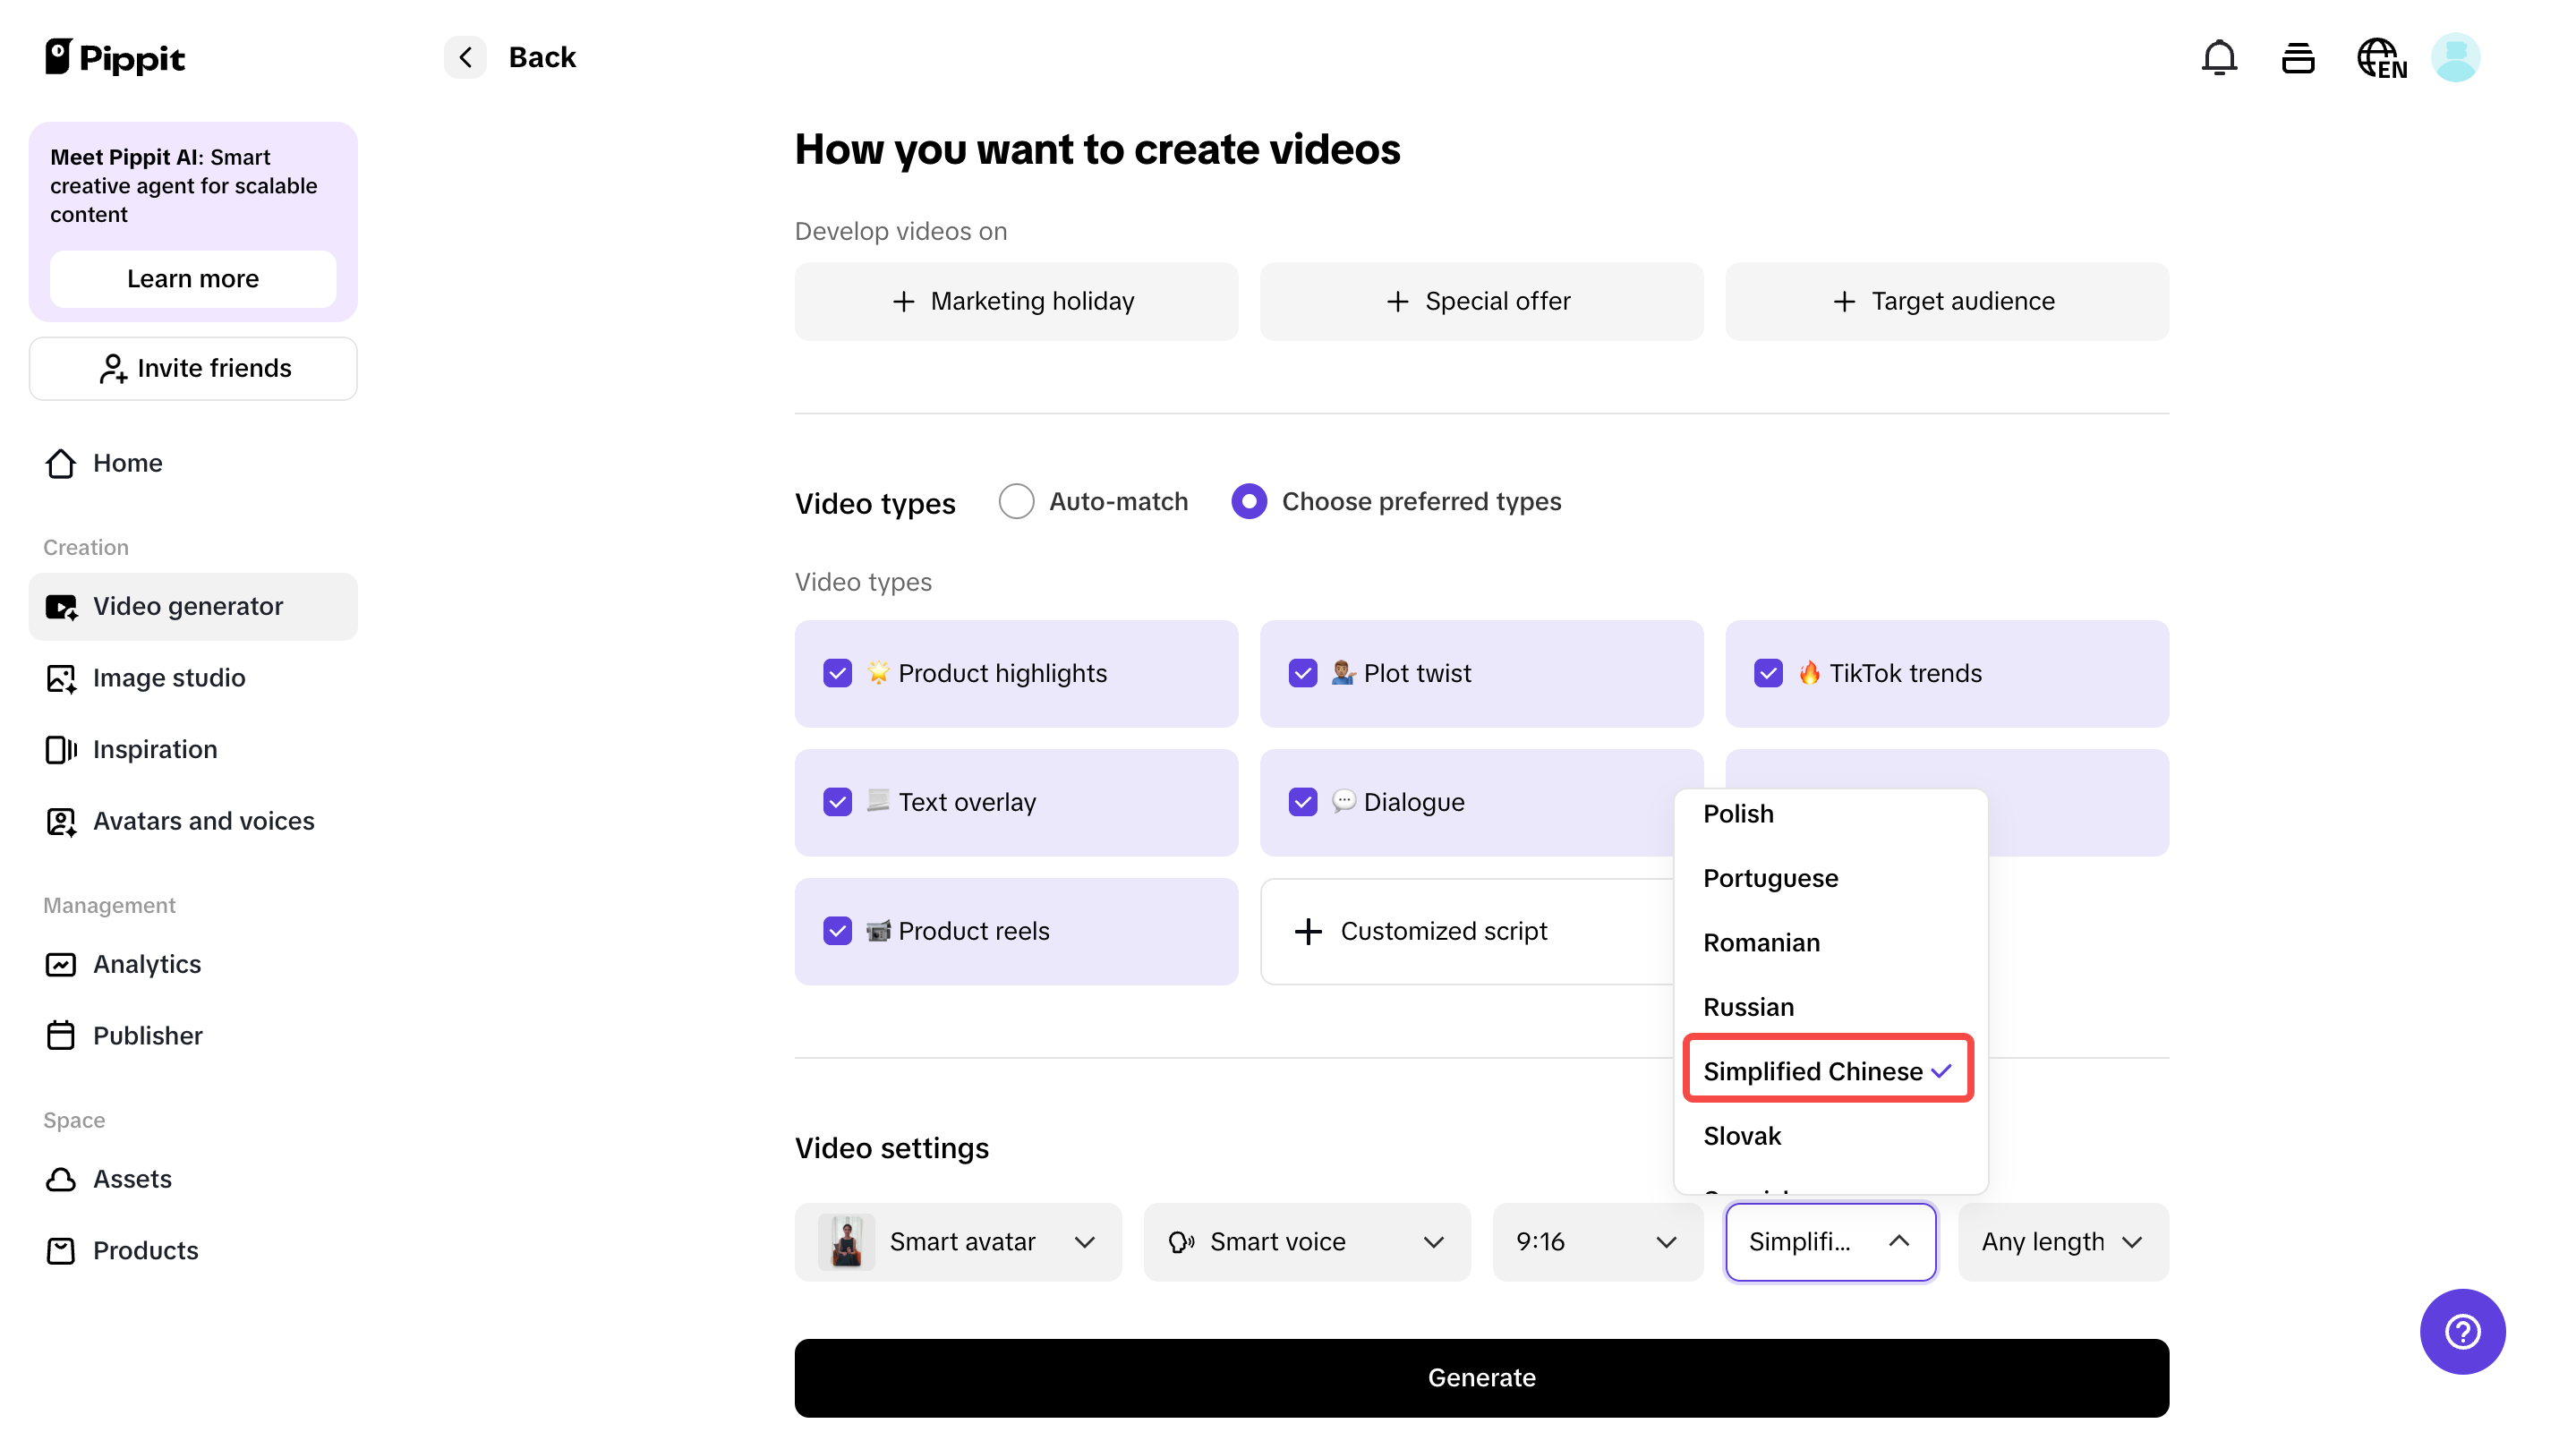Screen dimensions: 2576x1432
Task: Open the Publisher section
Action: [148, 1035]
